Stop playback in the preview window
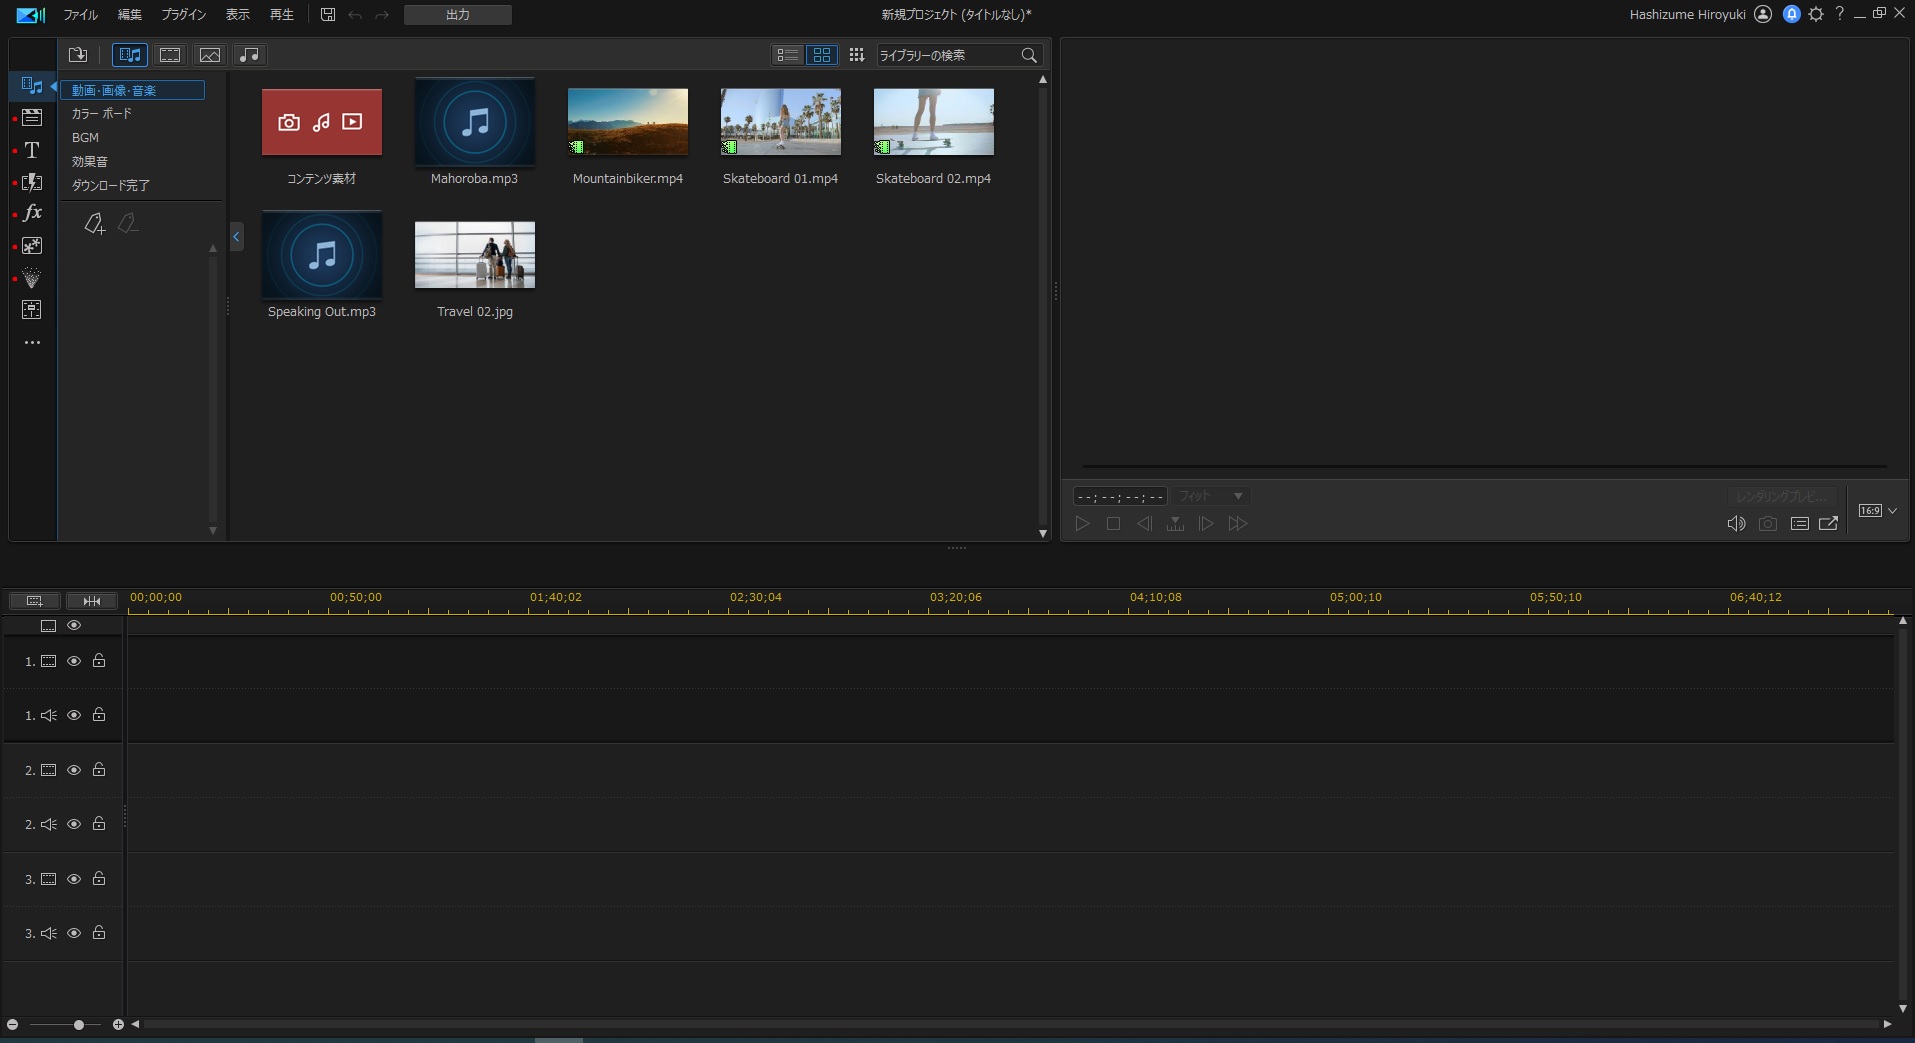The height and width of the screenshot is (1043, 1915). tap(1113, 524)
